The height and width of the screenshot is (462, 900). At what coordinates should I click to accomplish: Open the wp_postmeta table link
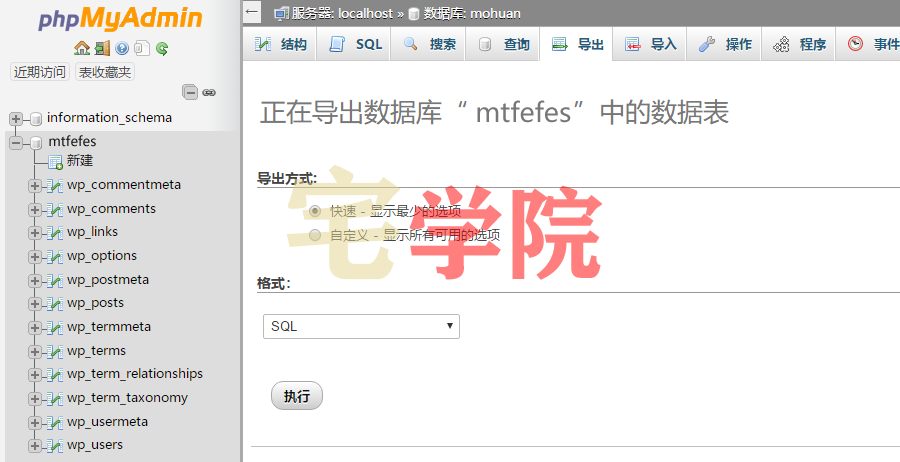(x=108, y=280)
